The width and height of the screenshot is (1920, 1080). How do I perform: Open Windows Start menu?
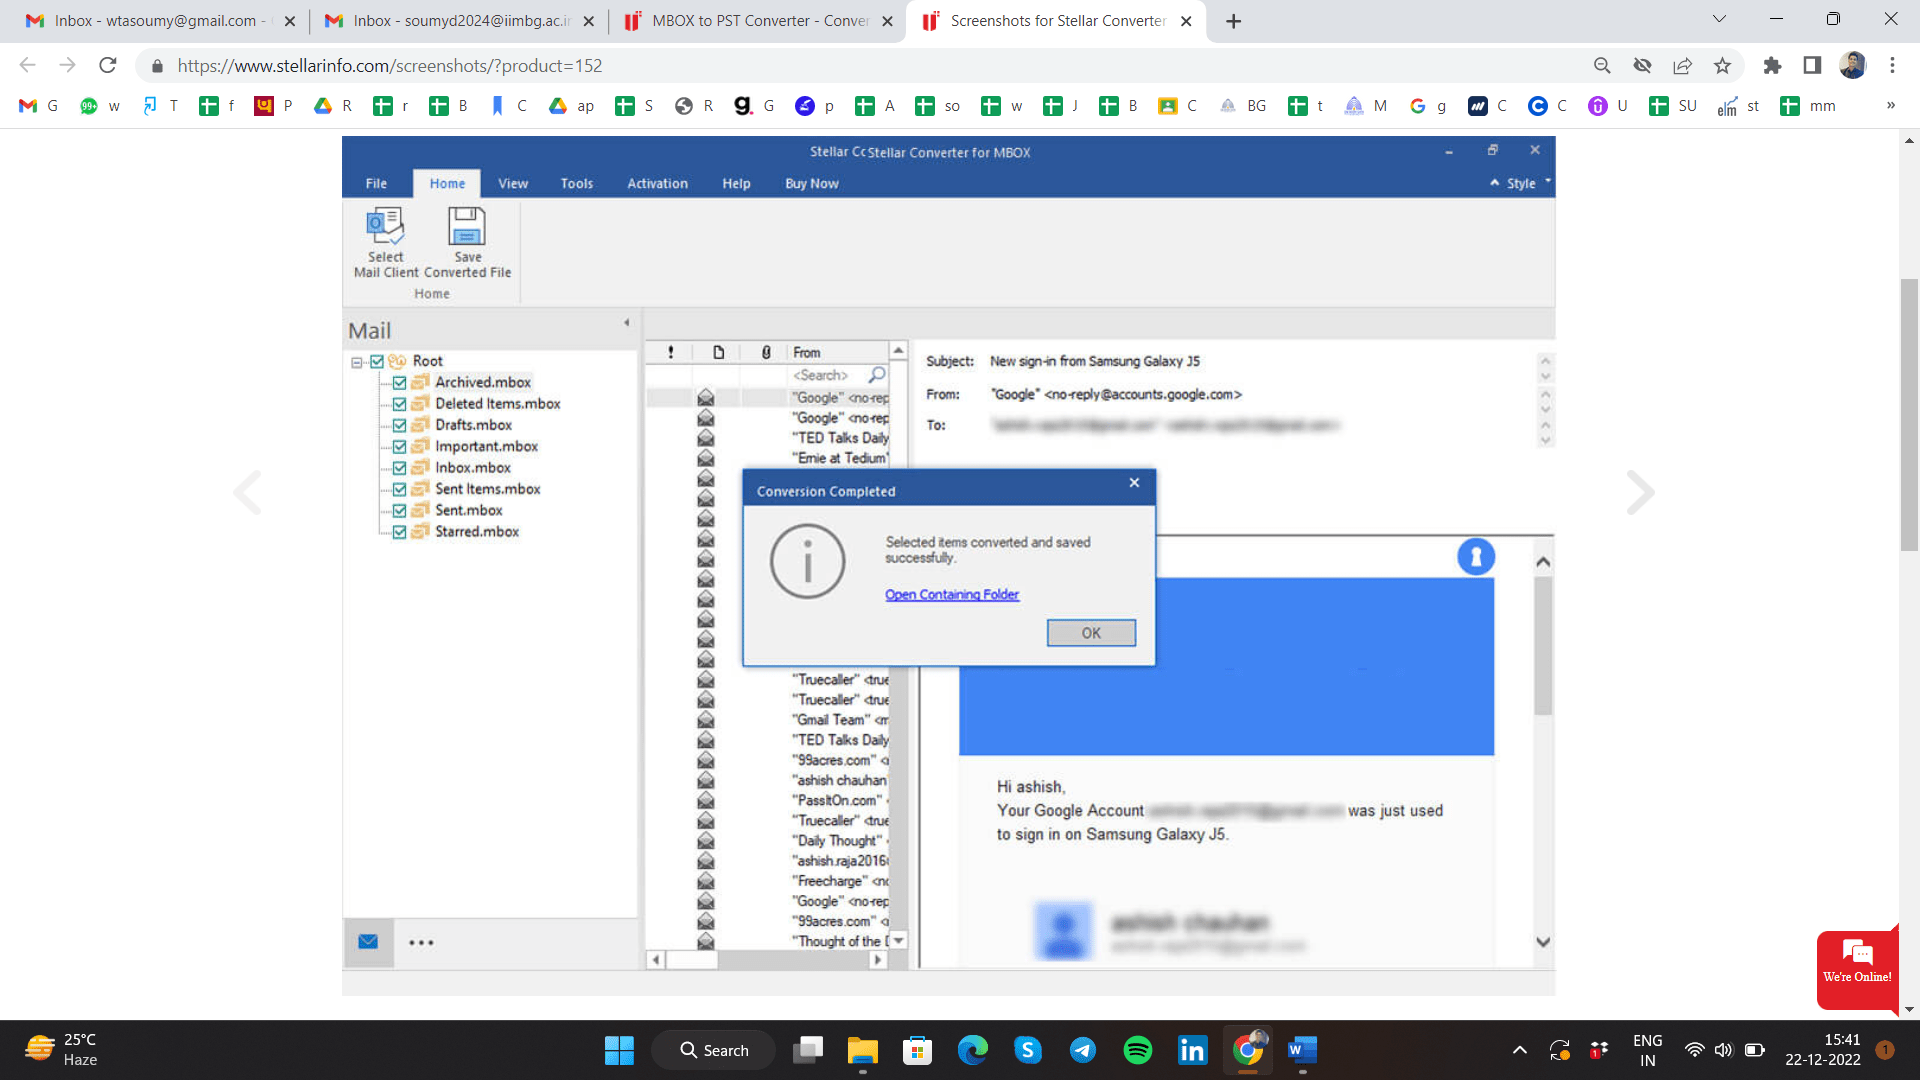619,1050
